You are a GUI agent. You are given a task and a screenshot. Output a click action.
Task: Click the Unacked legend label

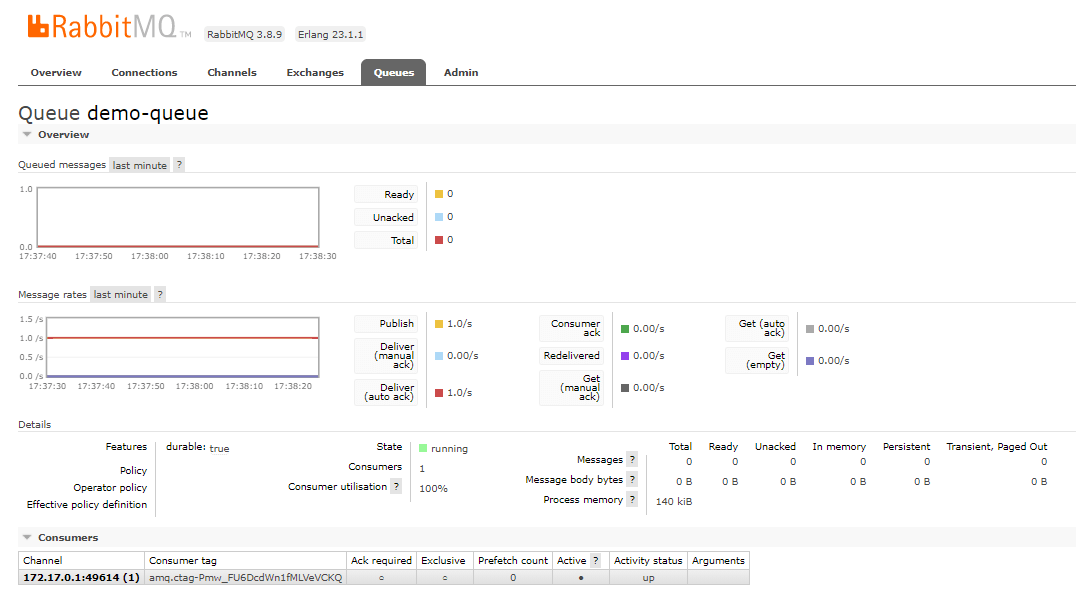click(x=386, y=218)
